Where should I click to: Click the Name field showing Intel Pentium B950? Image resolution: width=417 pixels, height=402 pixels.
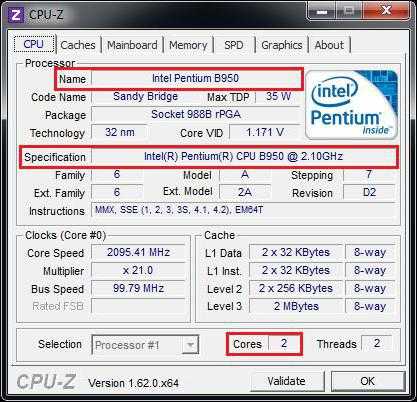point(195,78)
